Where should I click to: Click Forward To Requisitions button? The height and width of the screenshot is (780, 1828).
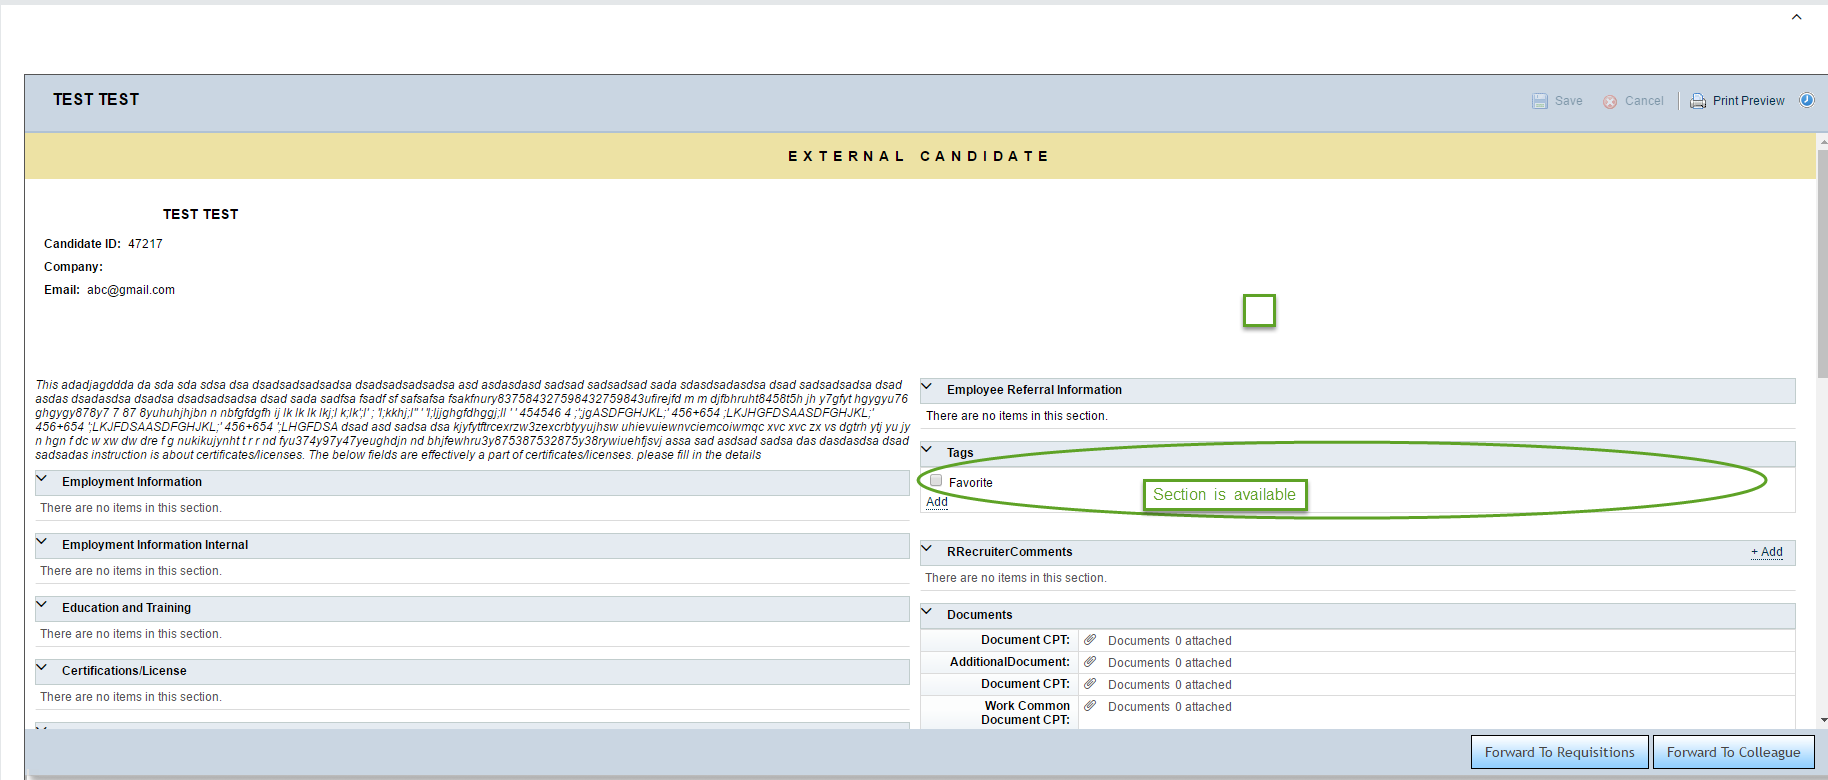pyautogui.click(x=1559, y=752)
